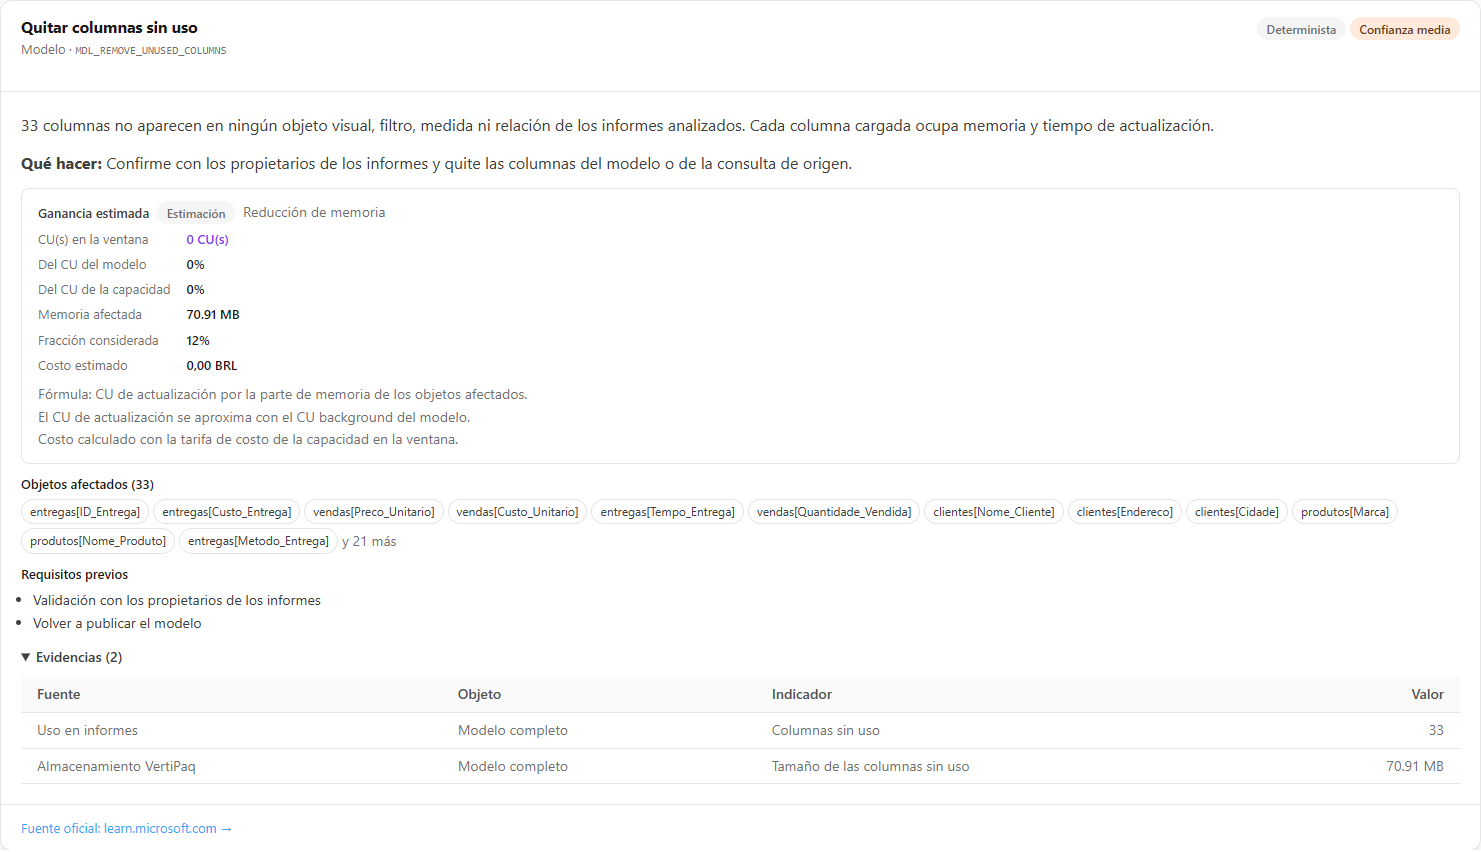This screenshot has height=852, width=1481.
Task: Open the Fuente oficial learn.microsoft.com link
Action: tap(126, 828)
